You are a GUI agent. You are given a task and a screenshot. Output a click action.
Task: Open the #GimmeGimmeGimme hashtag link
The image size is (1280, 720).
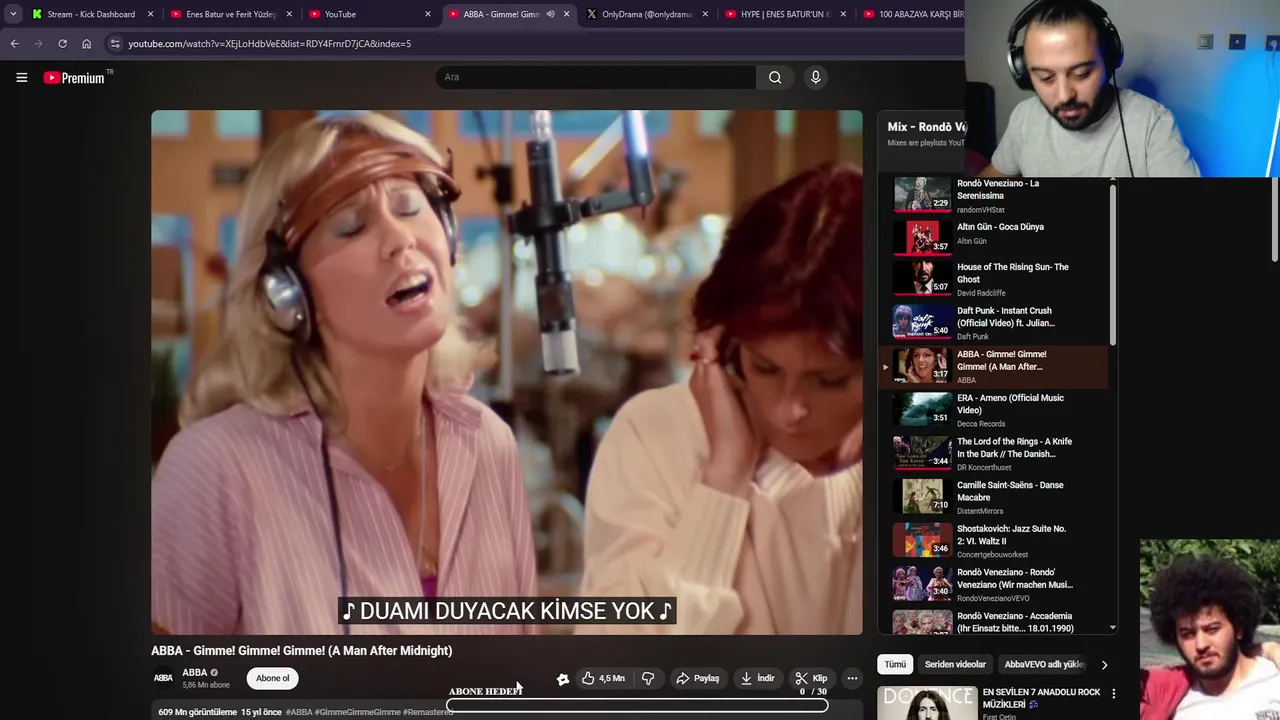(x=358, y=712)
